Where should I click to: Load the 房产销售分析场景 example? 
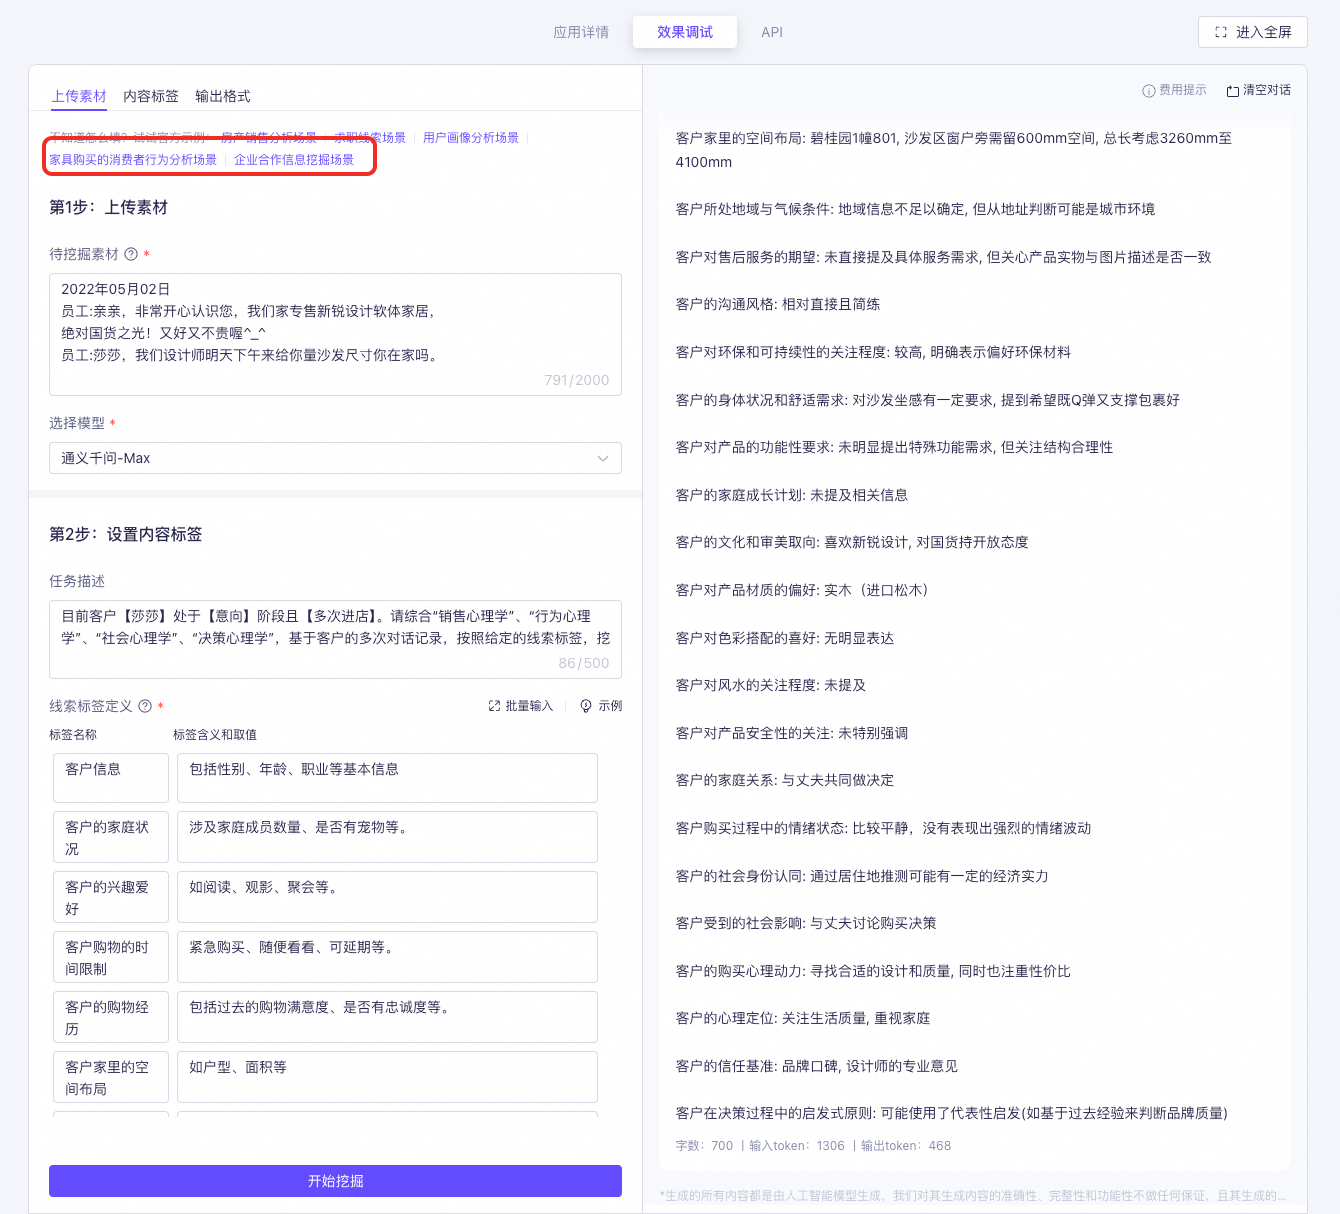[x=269, y=138]
